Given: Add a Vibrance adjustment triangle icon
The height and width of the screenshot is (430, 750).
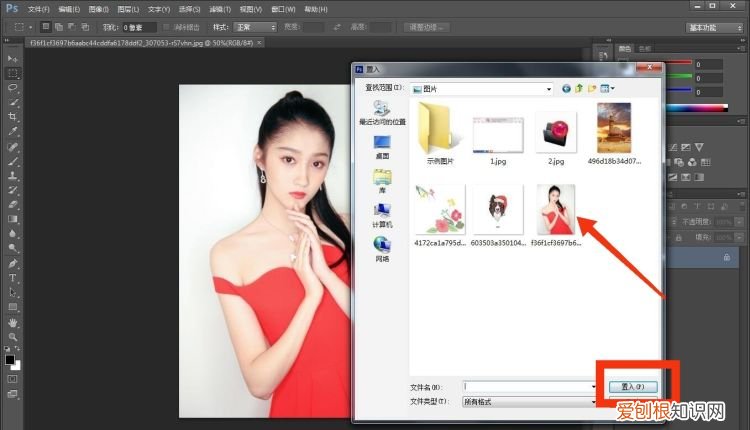Looking at the screenshot, I should (699, 147).
